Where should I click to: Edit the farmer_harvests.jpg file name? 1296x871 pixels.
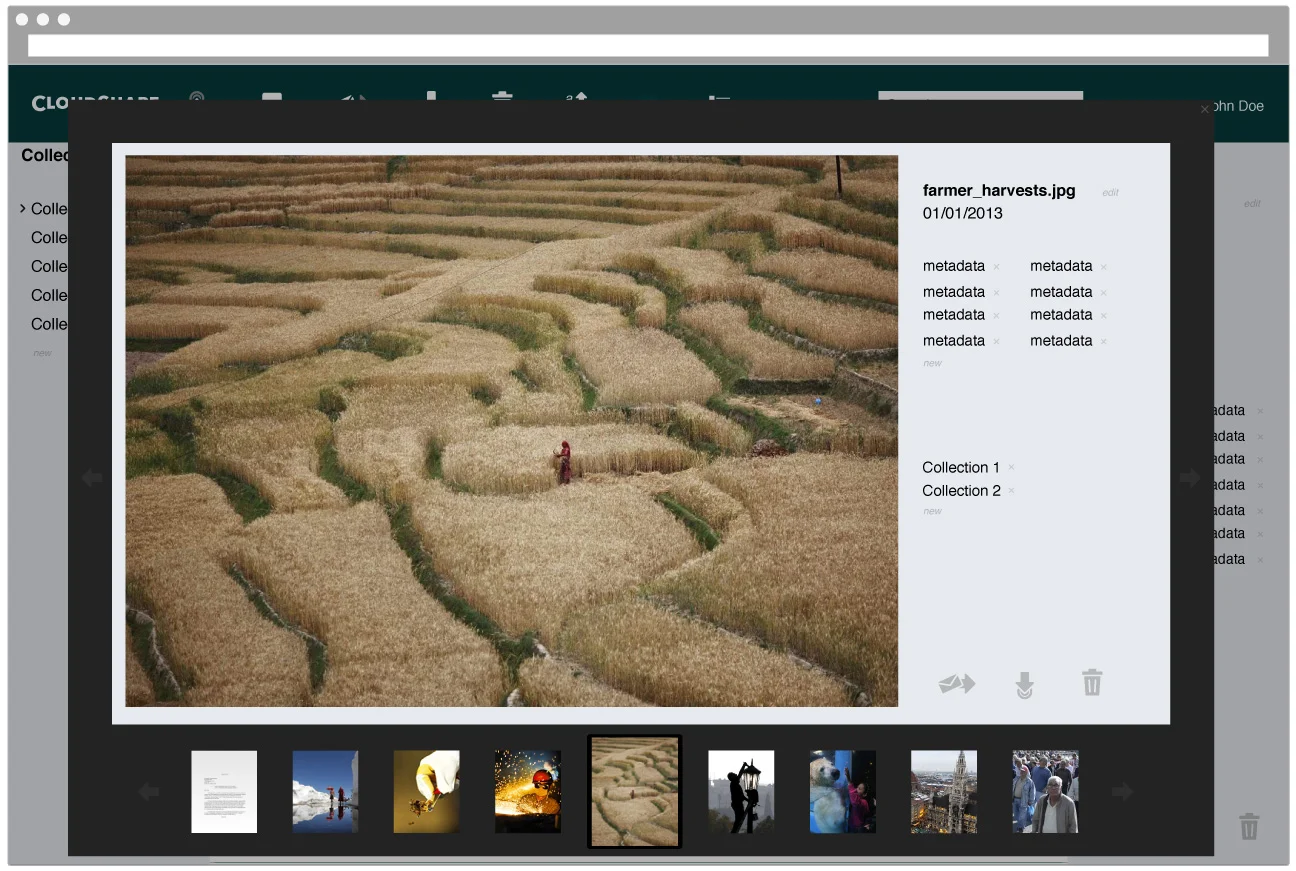click(x=1110, y=192)
